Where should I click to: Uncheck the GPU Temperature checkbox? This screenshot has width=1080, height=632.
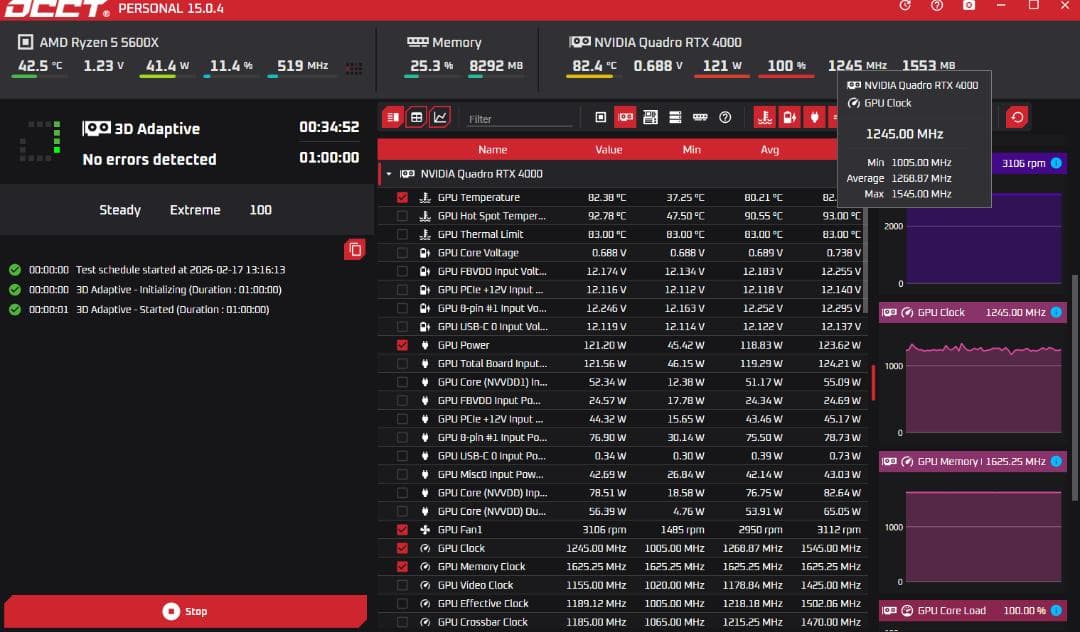(x=402, y=198)
